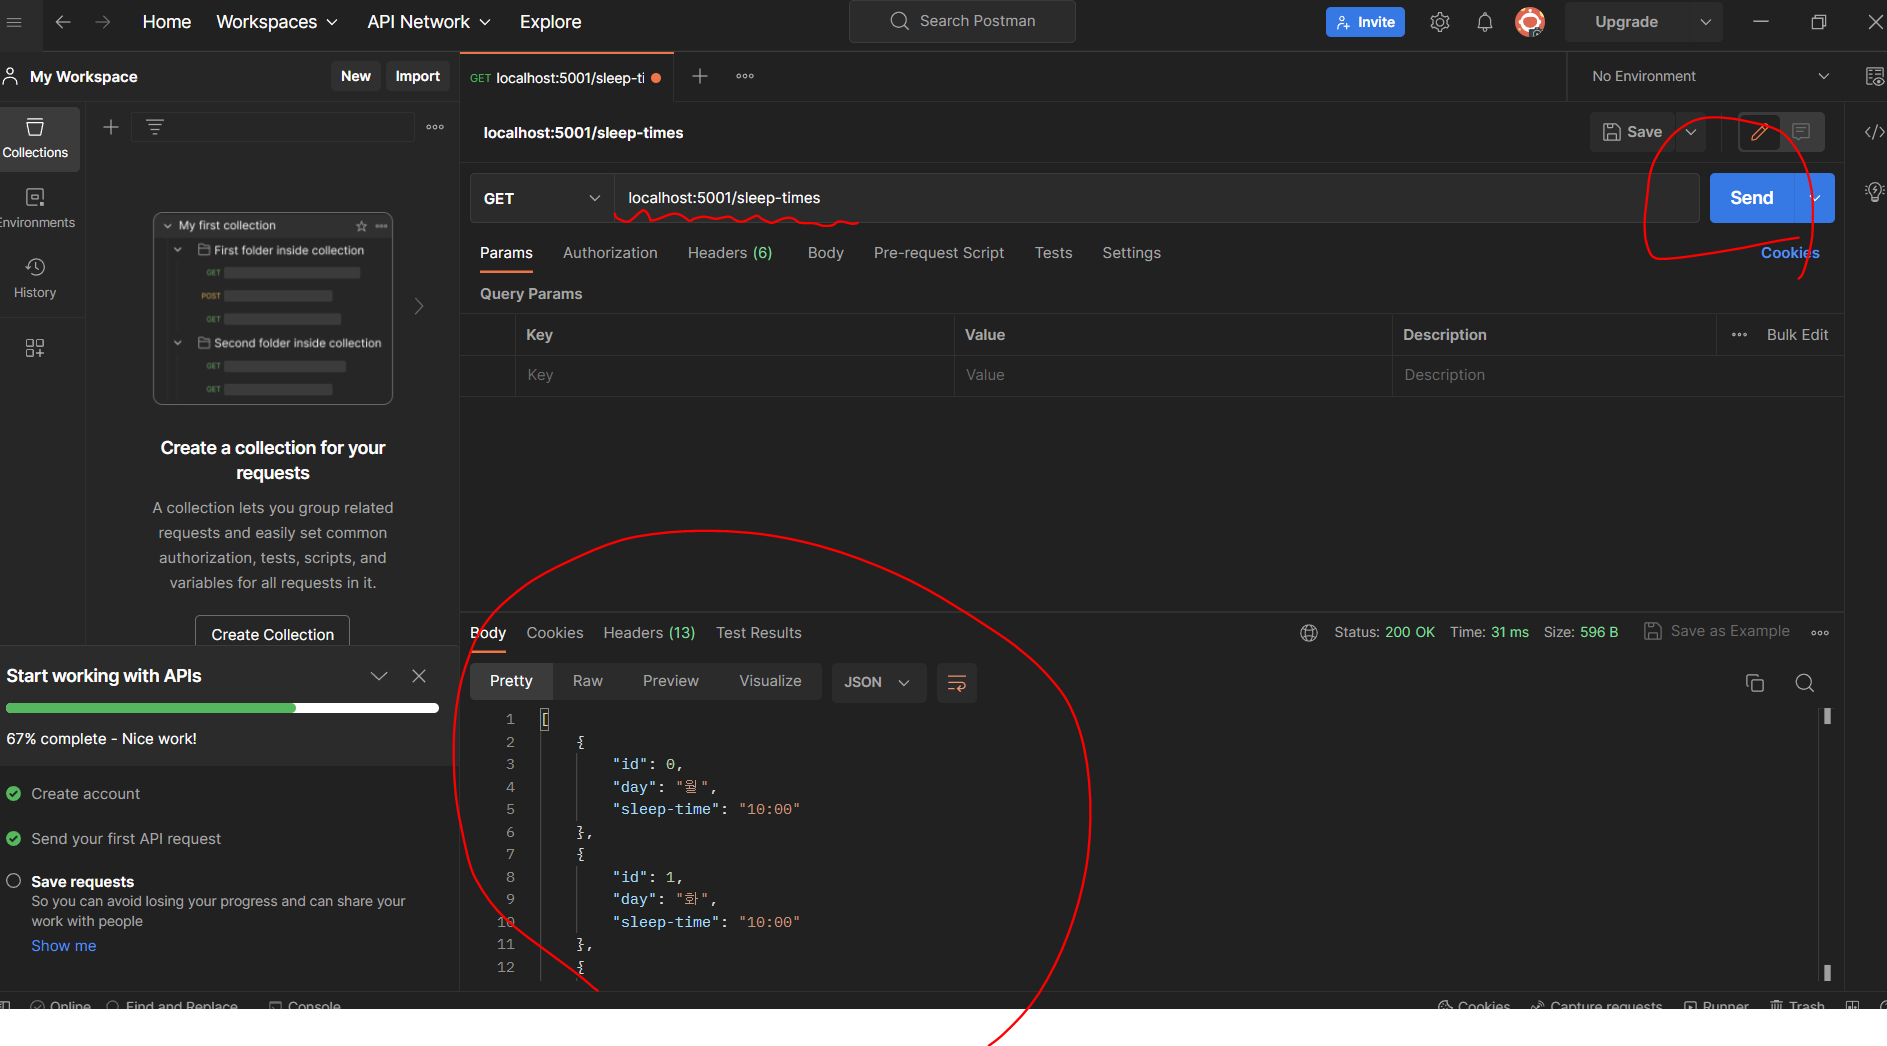Switch response view to Preview
This screenshot has height=1046, width=1887.
(671, 681)
